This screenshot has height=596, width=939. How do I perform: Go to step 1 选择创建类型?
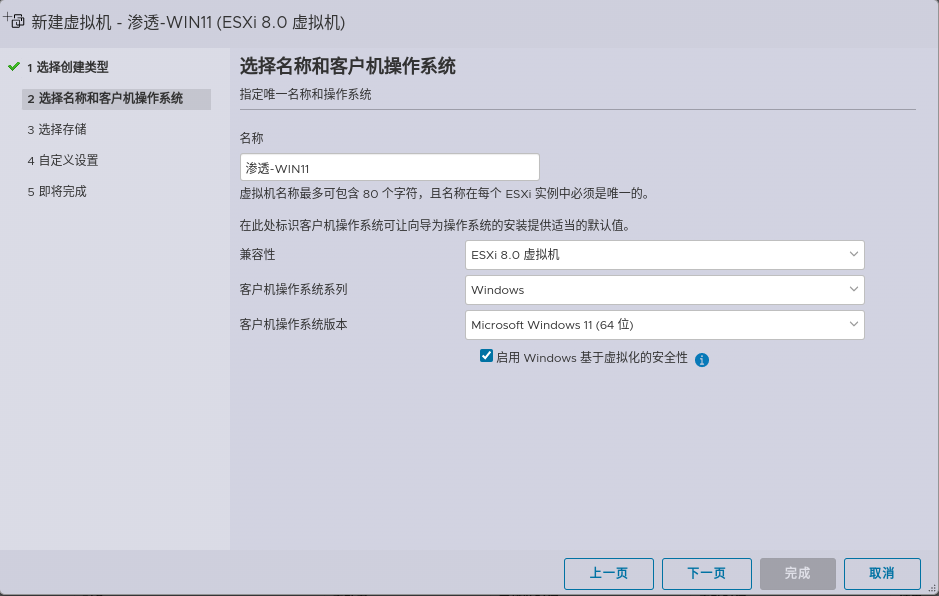pyautogui.click(x=68, y=67)
